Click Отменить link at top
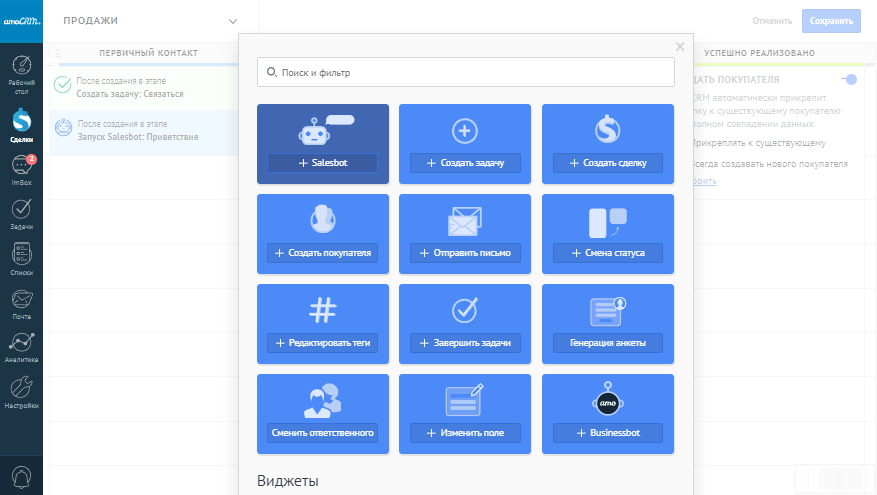Screen dimensions: 877x495 pos(772,21)
